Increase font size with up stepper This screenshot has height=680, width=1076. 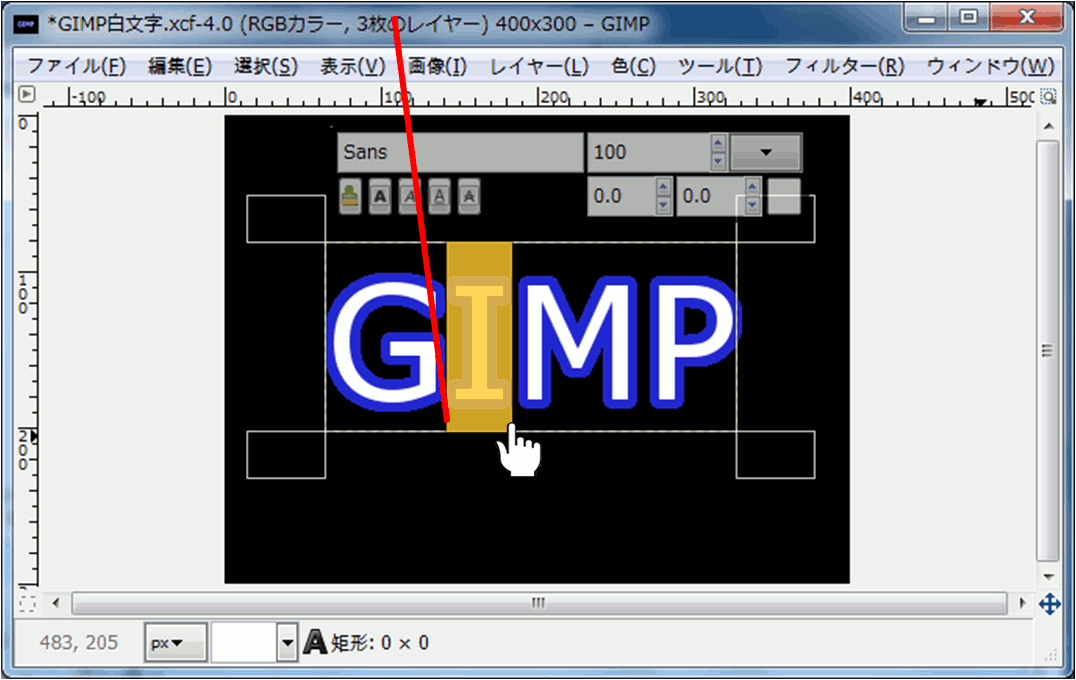point(717,144)
